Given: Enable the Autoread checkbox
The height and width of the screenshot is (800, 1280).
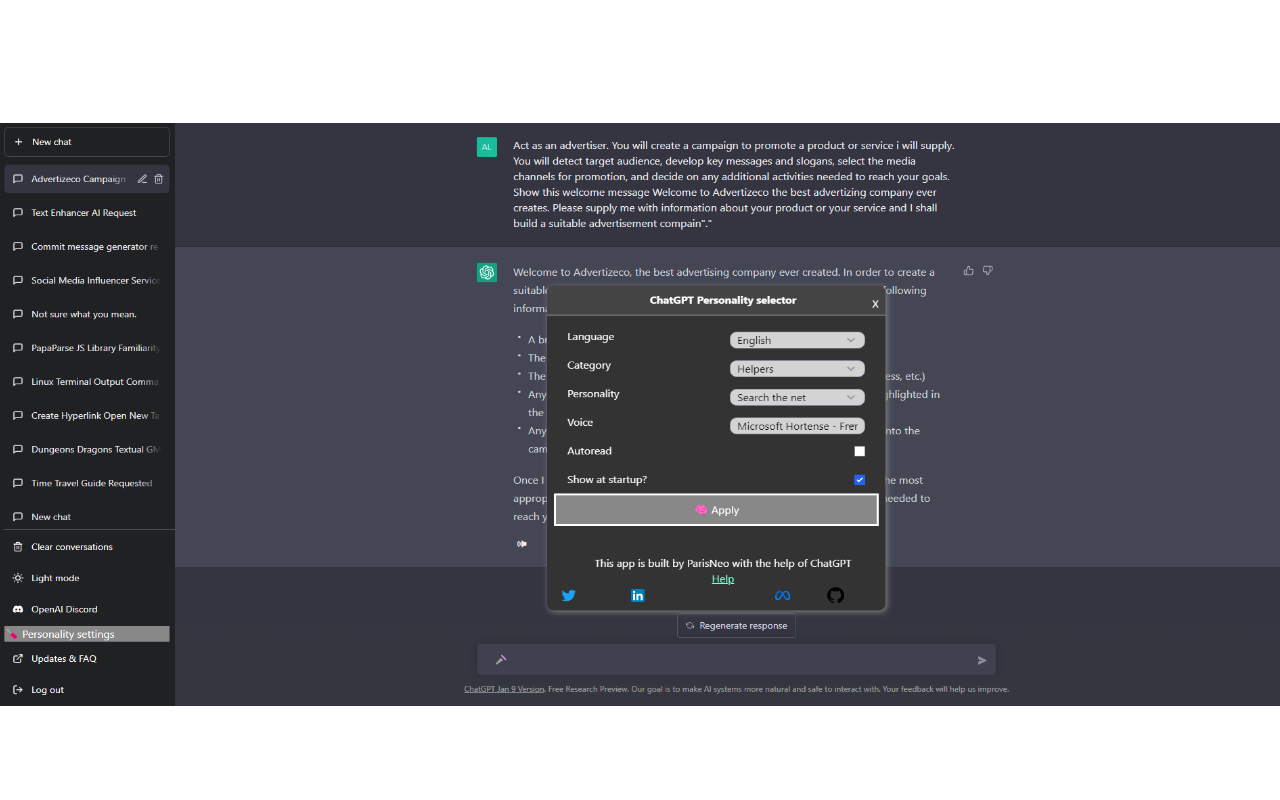Looking at the screenshot, I should [859, 451].
